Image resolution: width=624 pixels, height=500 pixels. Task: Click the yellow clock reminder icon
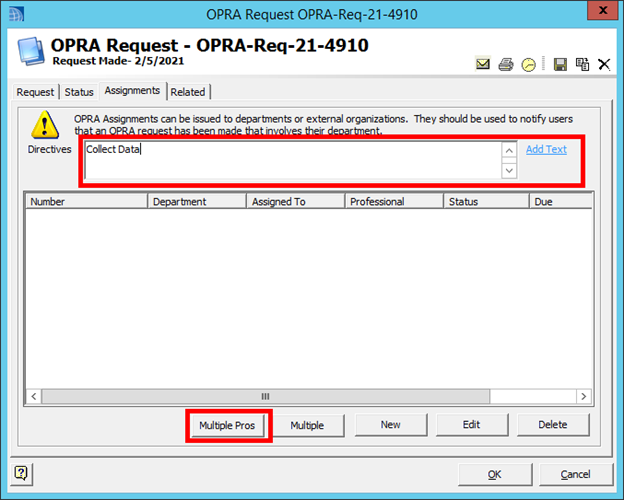pyautogui.click(x=528, y=64)
